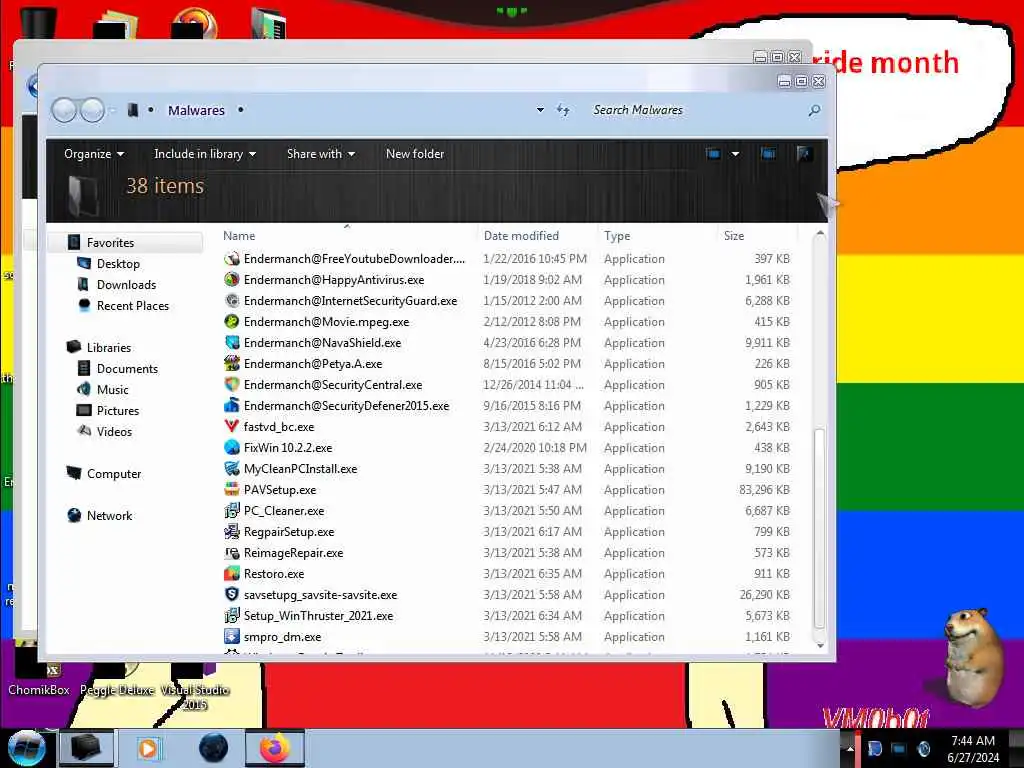Select the PAVSetup.exe icon

232,489
